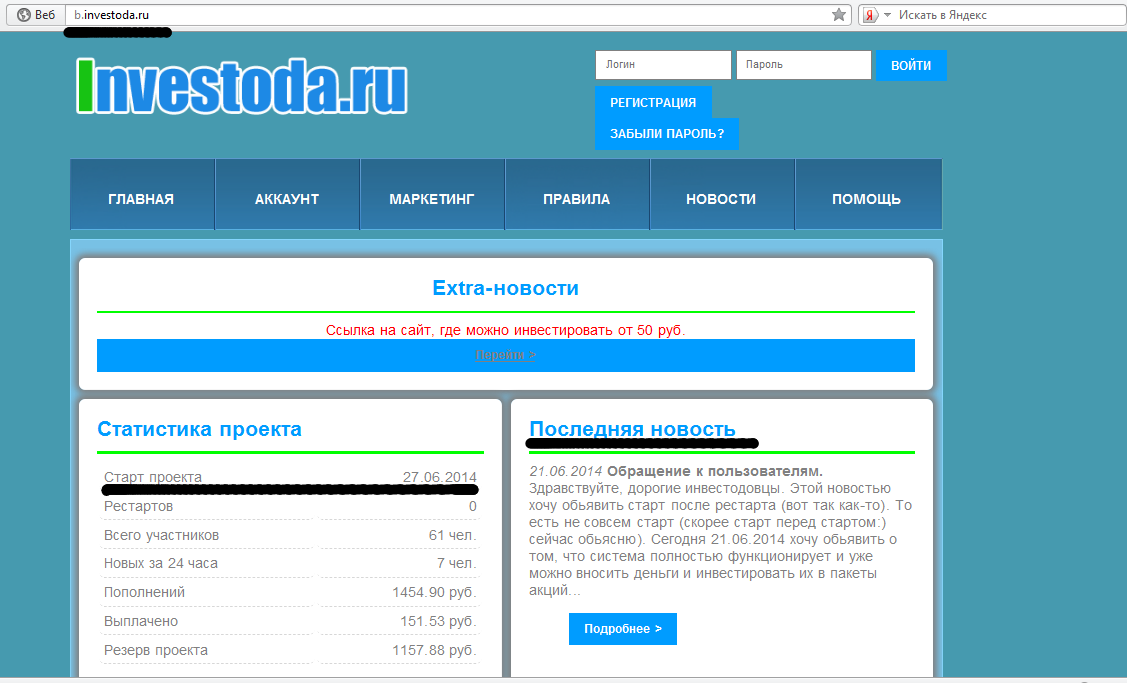Image resolution: width=1127 pixels, height=683 pixels.
Task: Click the Подробнее > button under the news
Action: click(622, 629)
